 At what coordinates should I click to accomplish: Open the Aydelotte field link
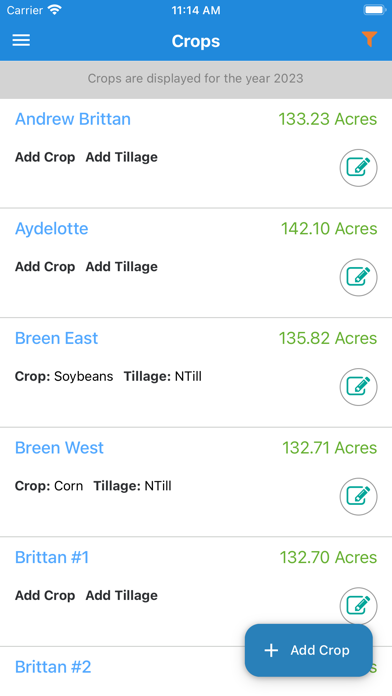pyautogui.click(x=51, y=229)
